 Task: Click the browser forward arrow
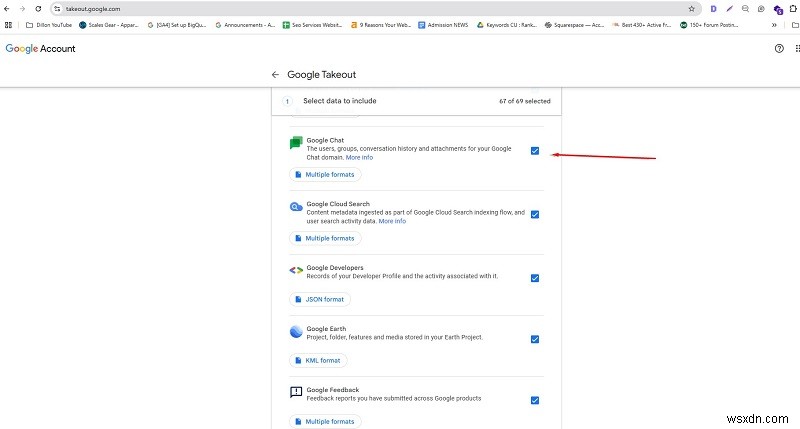click(22, 9)
